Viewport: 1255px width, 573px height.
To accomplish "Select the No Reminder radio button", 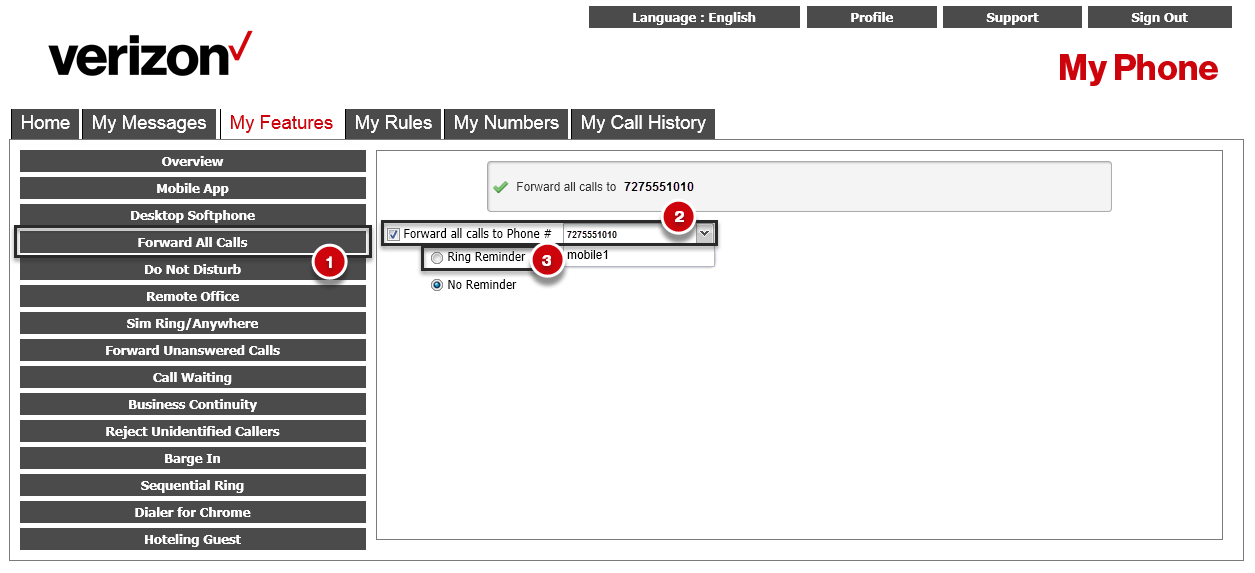I will tap(436, 285).
